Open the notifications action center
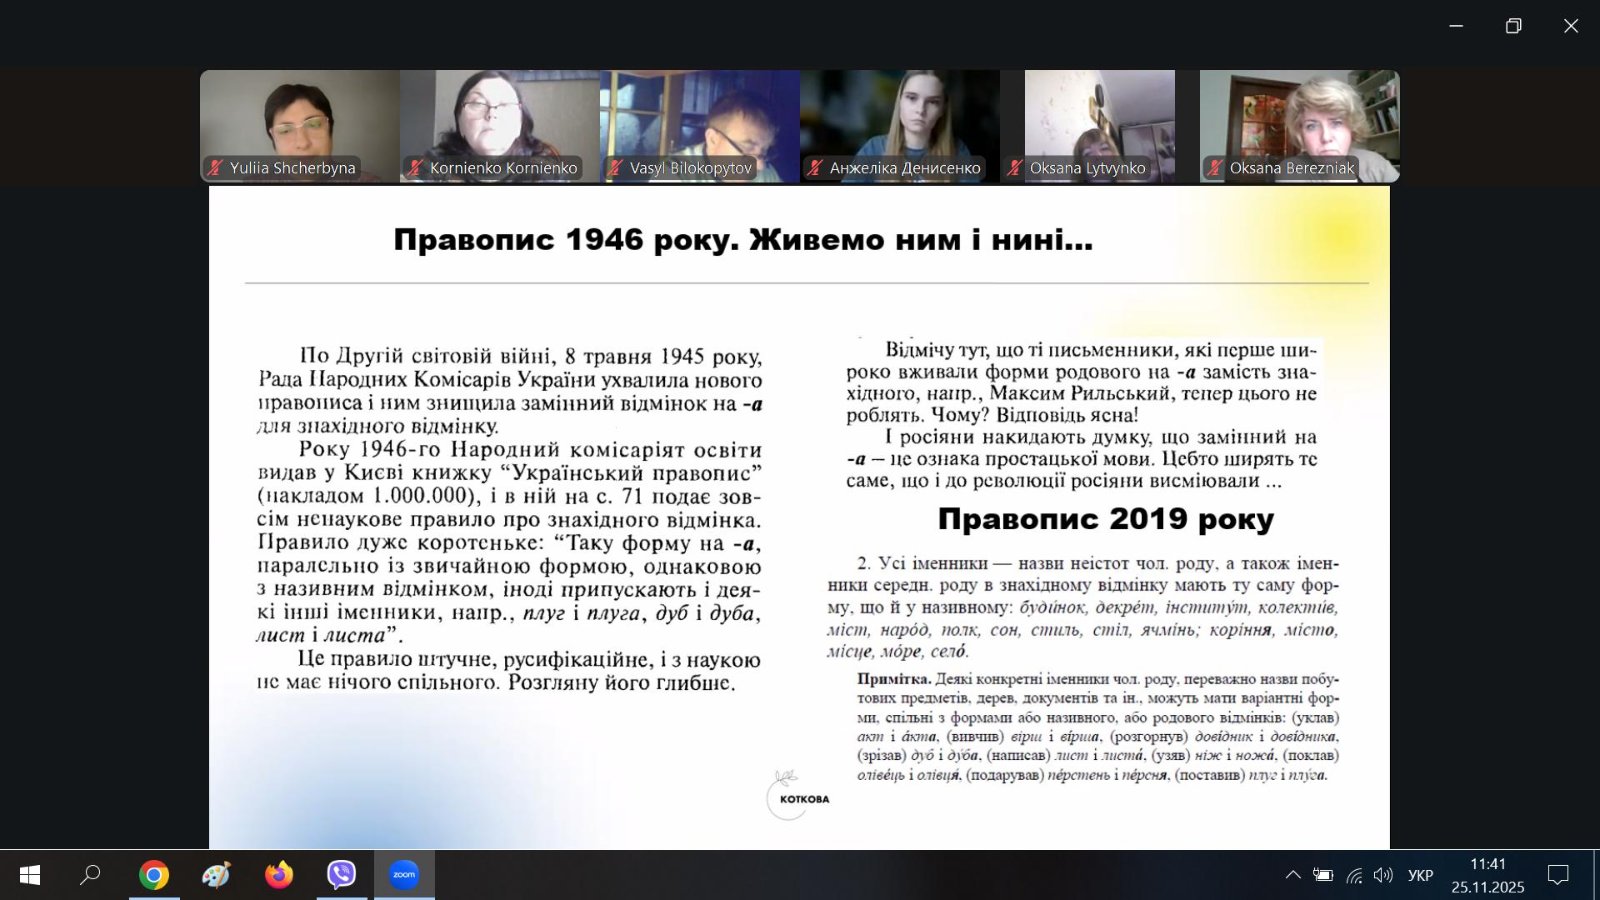Screen dimensions: 1600x900 (1558, 876)
